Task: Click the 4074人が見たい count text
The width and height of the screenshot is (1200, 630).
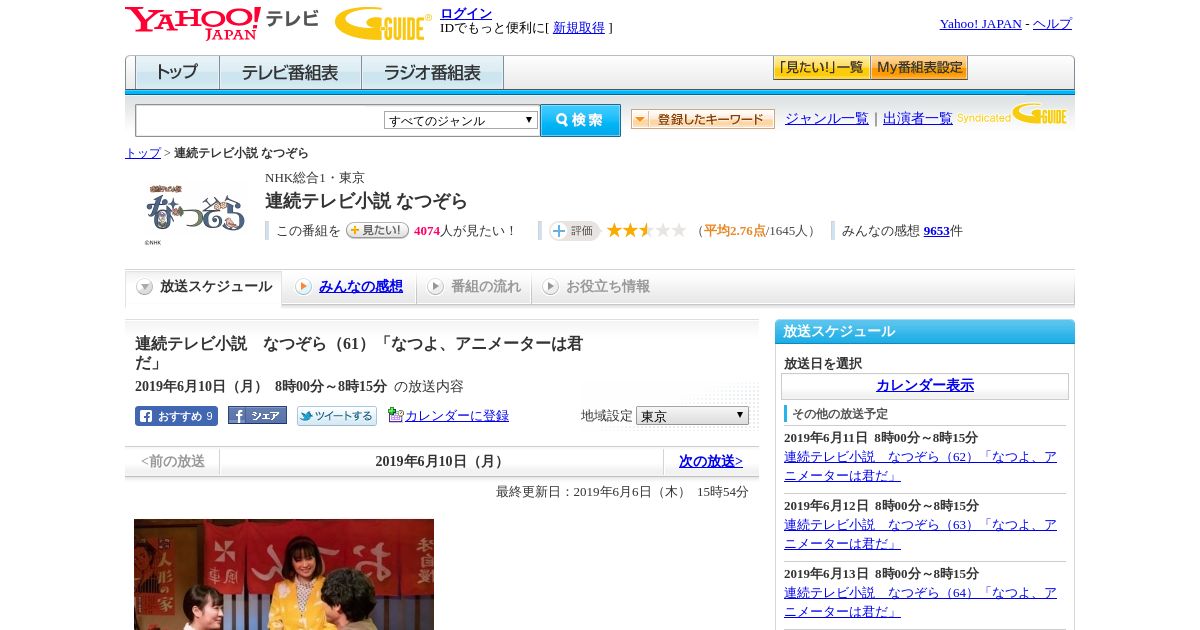Action: coord(464,231)
